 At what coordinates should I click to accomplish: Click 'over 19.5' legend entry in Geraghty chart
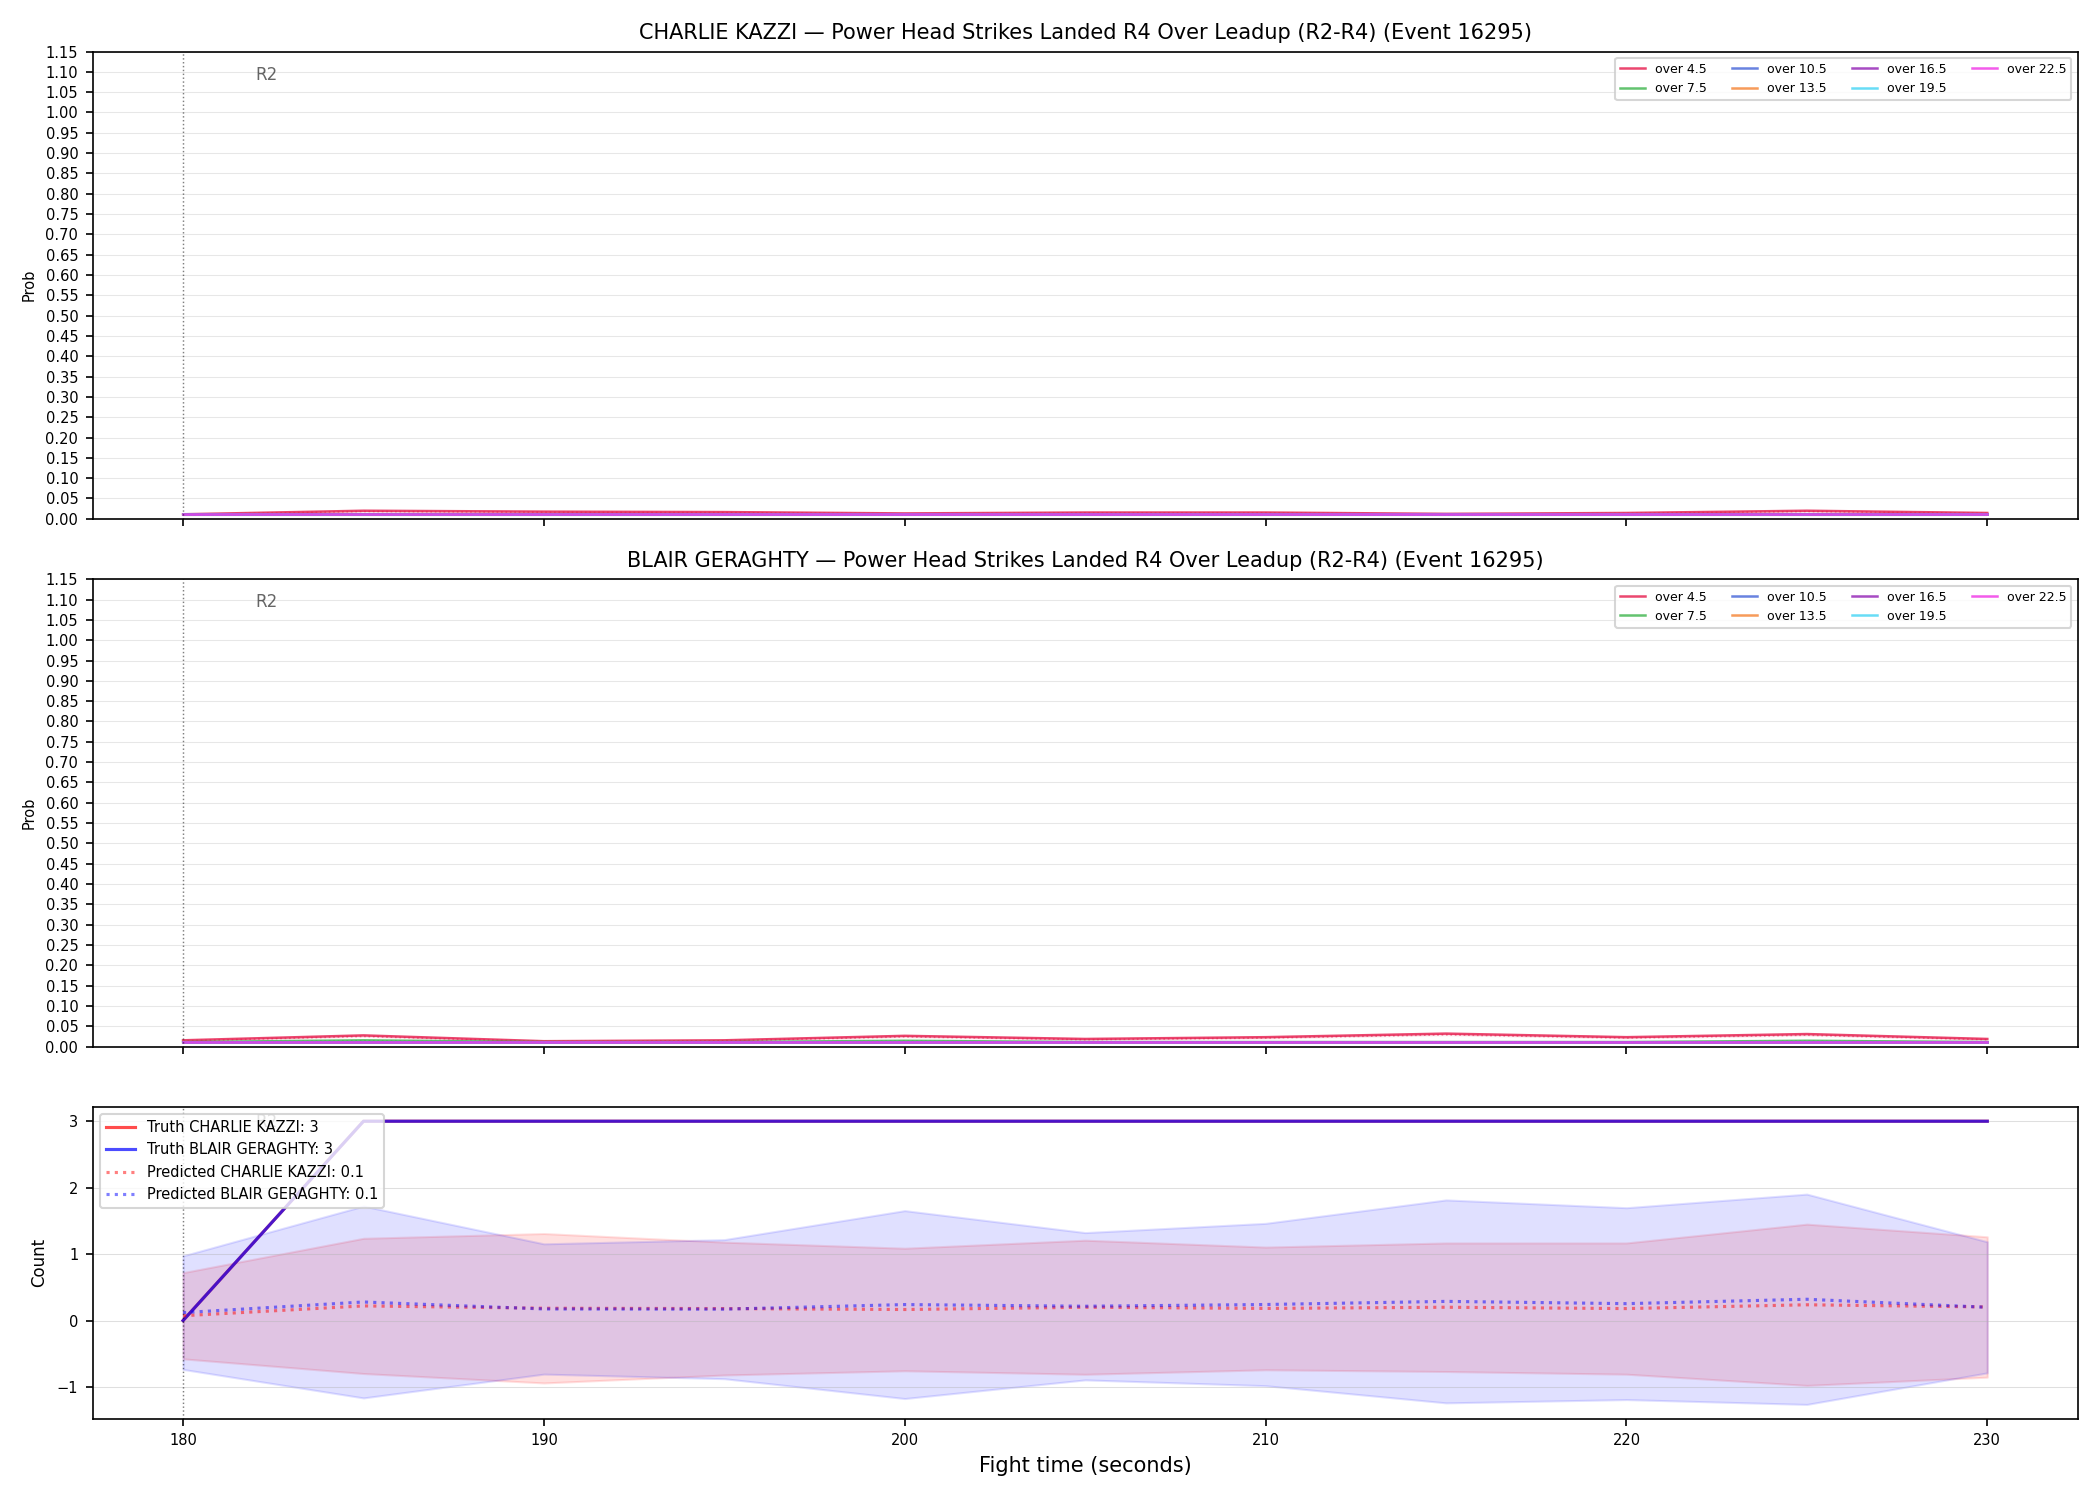(1899, 616)
